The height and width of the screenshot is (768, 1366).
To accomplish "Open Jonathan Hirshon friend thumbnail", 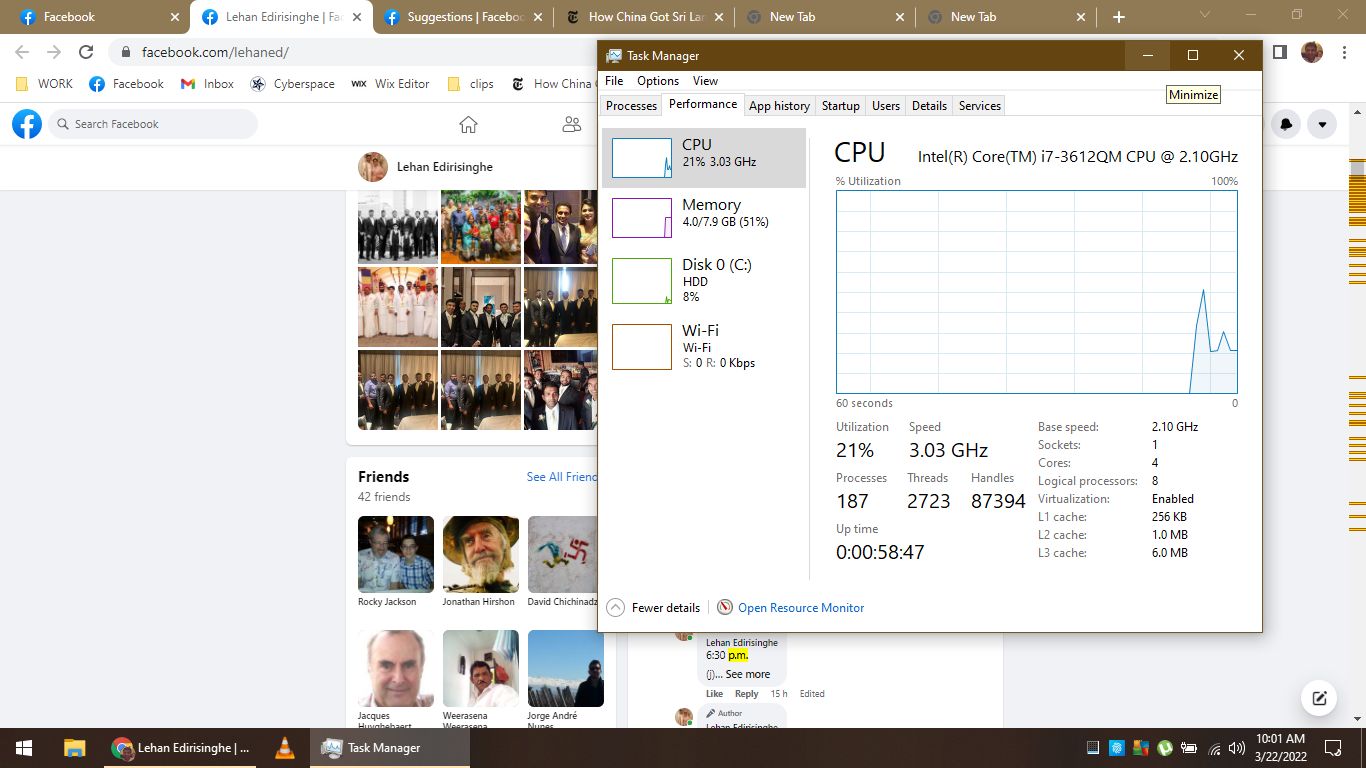I will 481,554.
